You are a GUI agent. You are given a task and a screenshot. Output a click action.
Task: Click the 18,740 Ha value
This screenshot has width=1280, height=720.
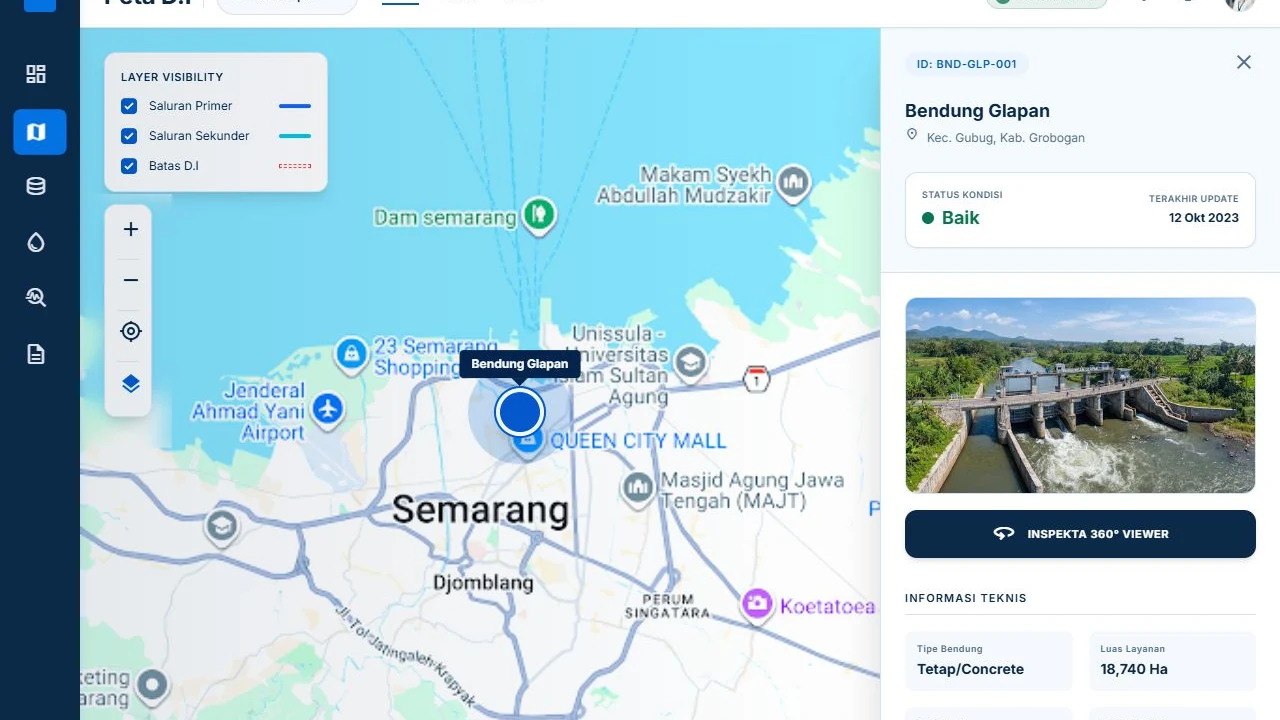tap(1134, 669)
